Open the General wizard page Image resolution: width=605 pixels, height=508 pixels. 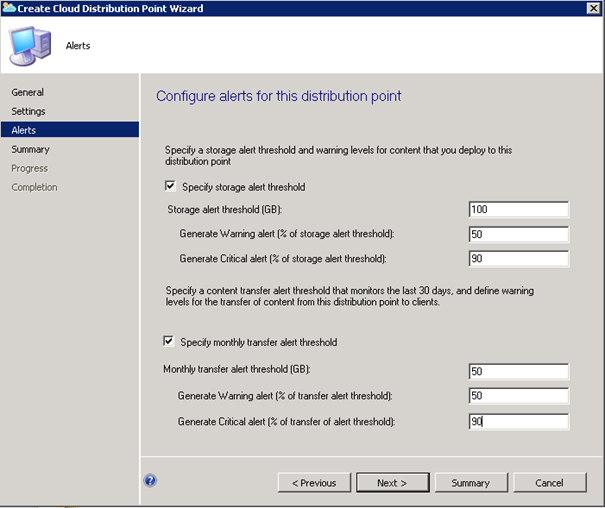pos(28,92)
